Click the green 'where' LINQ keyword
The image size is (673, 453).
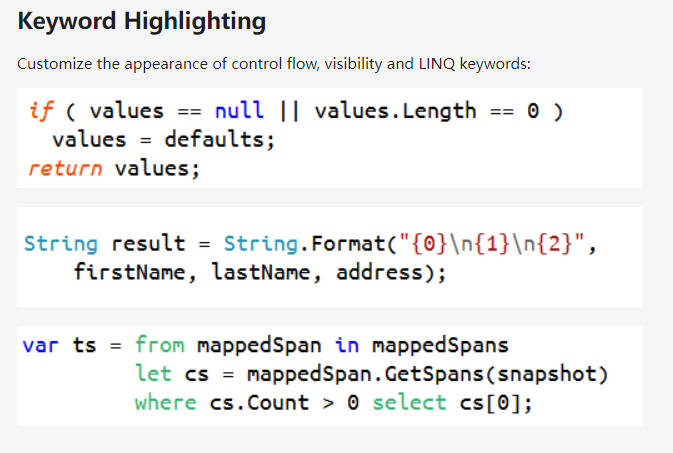(166, 402)
